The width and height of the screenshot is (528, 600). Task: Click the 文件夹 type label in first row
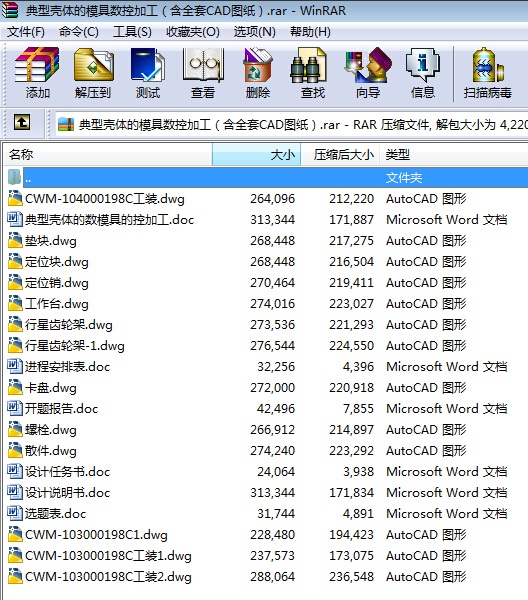[404, 178]
